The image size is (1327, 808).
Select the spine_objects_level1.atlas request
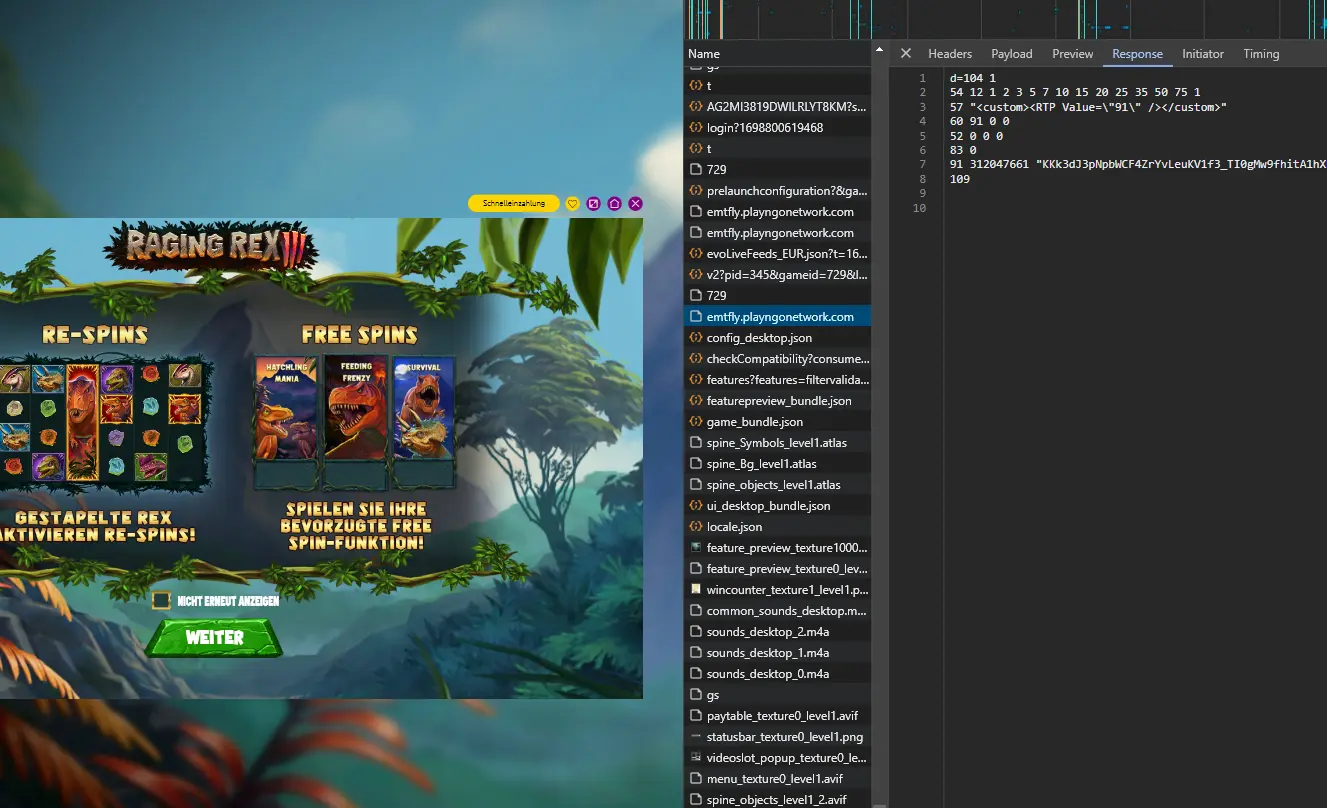pos(778,484)
